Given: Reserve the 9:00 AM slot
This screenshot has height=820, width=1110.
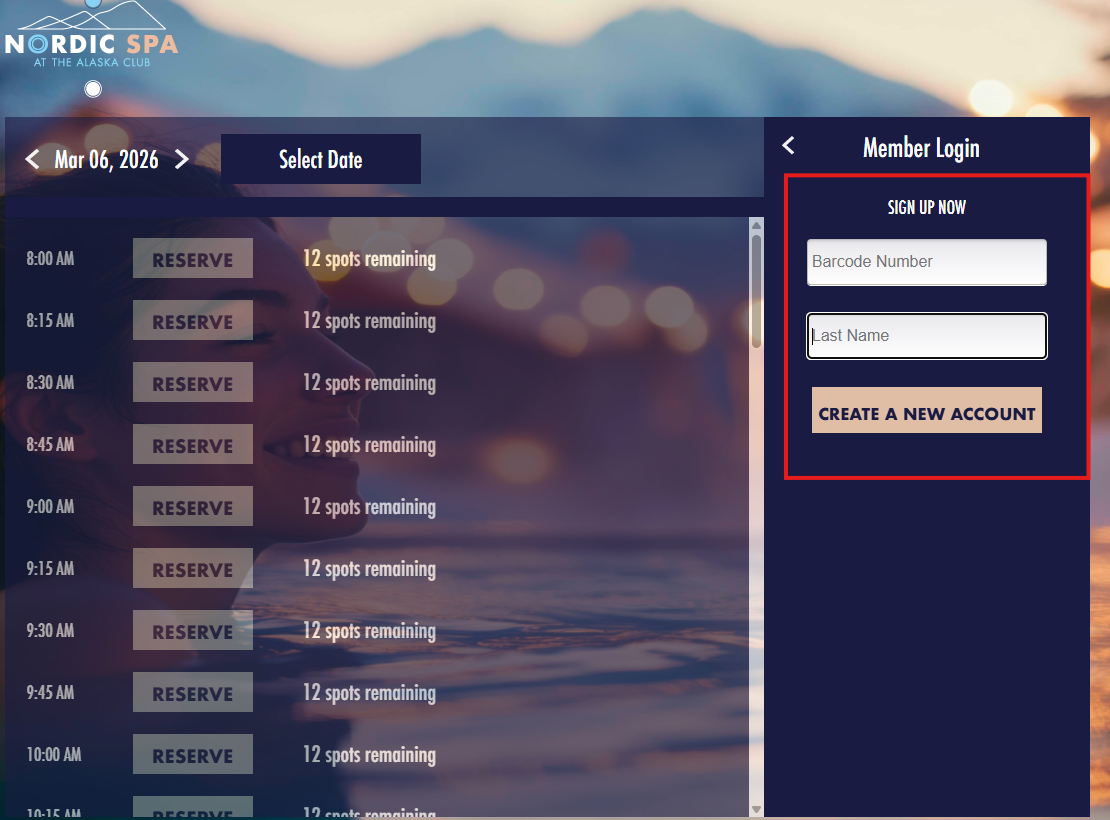Looking at the screenshot, I should (192, 507).
